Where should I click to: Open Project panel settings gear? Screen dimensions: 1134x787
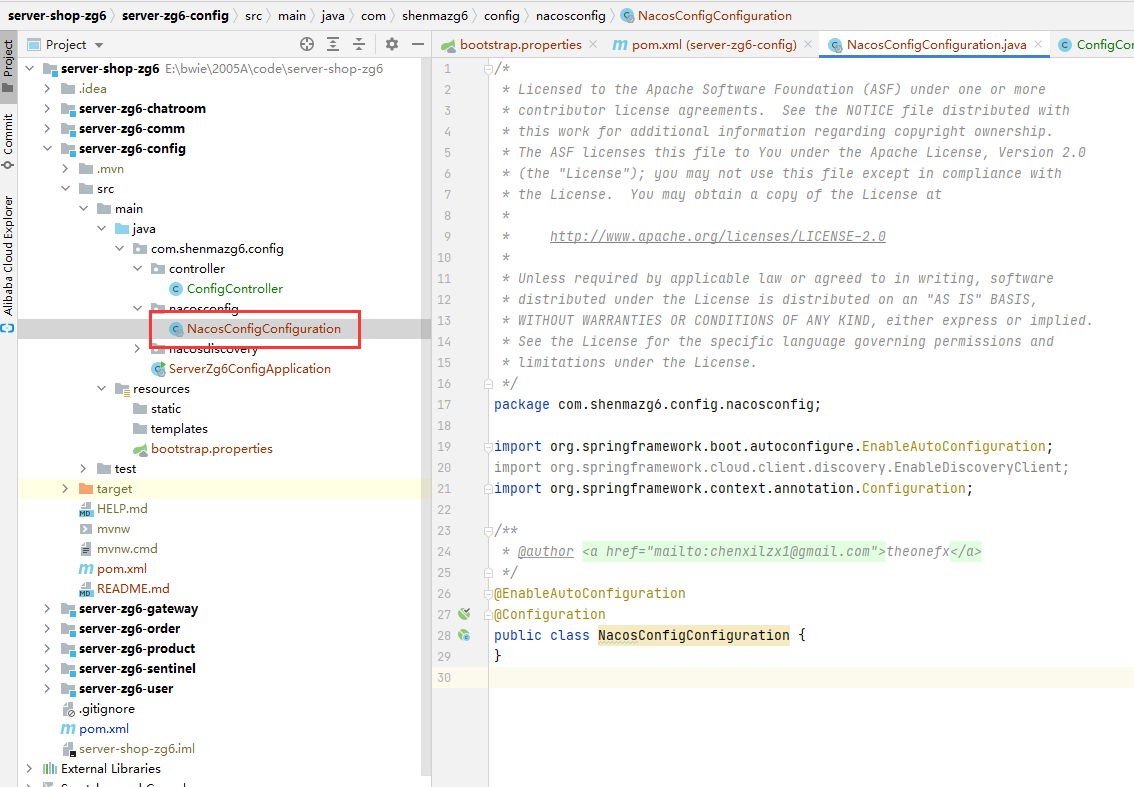(392, 44)
